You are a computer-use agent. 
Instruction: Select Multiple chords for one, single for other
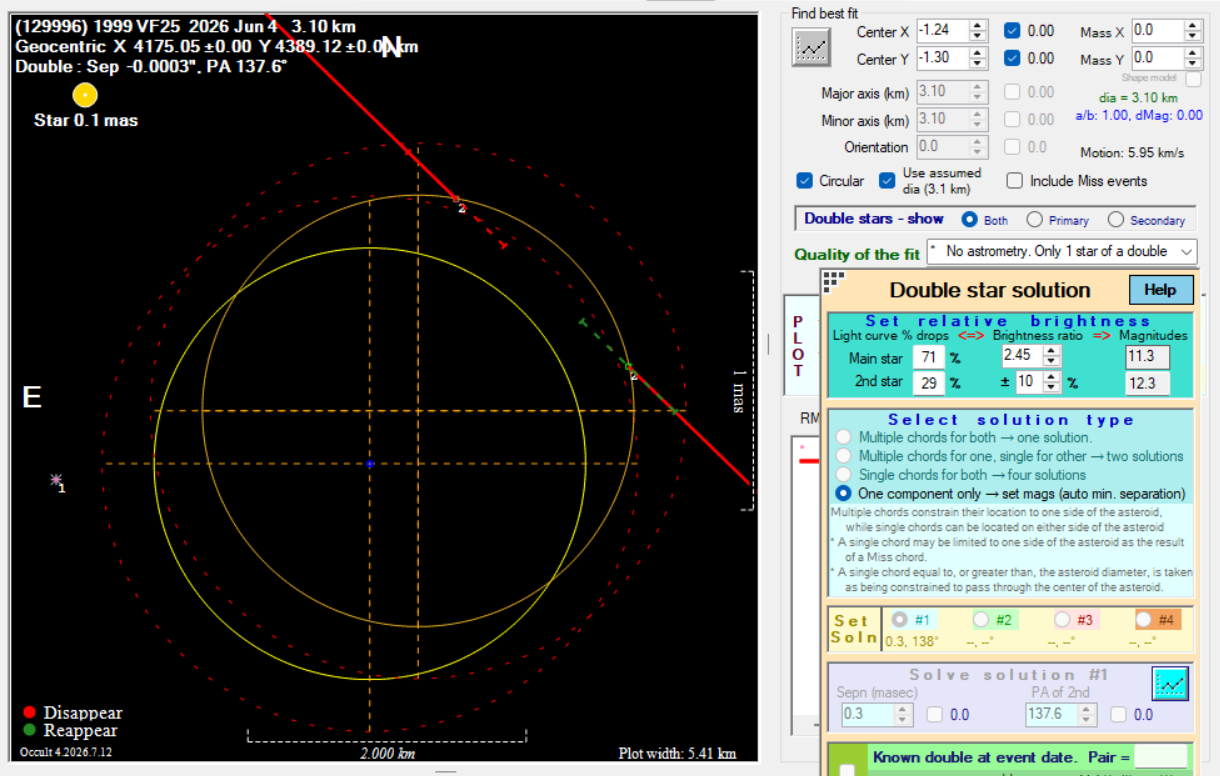(x=844, y=456)
